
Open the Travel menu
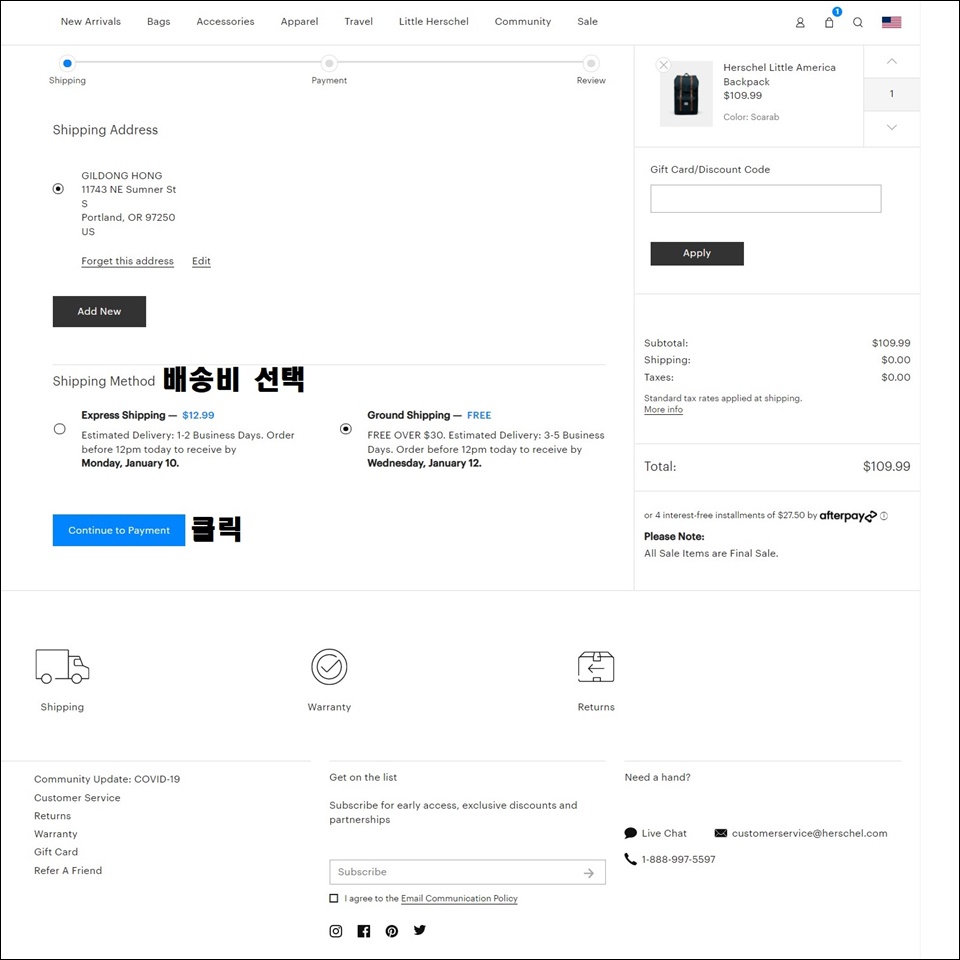tap(358, 21)
